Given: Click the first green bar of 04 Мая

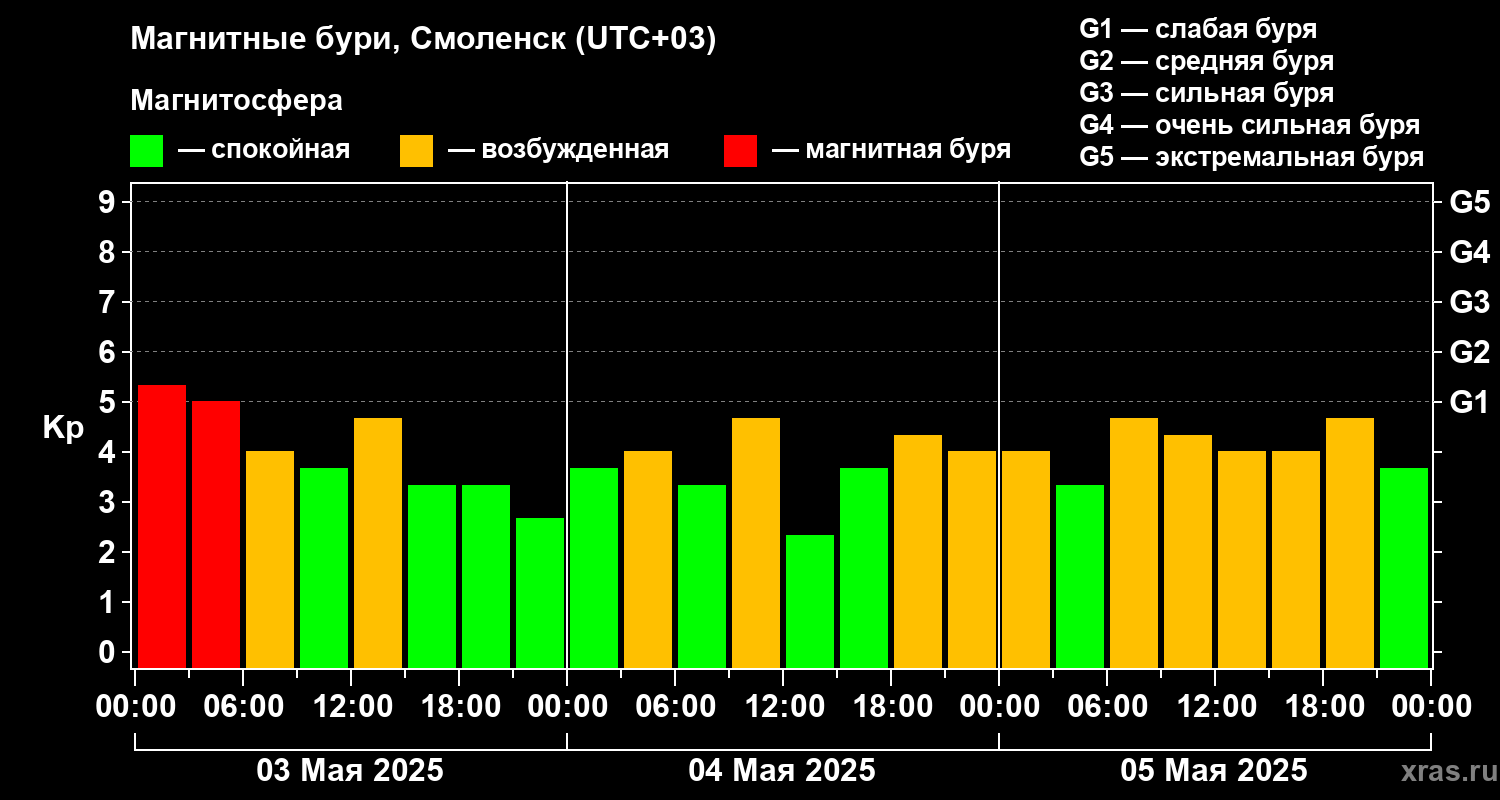Looking at the screenshot, I should [x=594, y=567].
